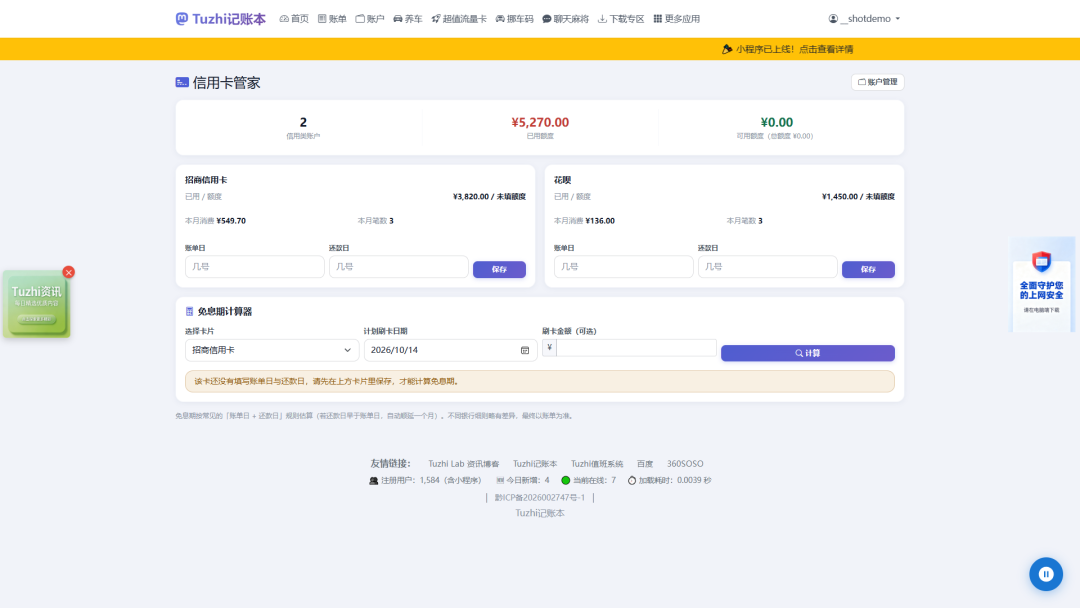Open the 账单 menu item
Viewport: 1080px width, 608px height.
332,19
